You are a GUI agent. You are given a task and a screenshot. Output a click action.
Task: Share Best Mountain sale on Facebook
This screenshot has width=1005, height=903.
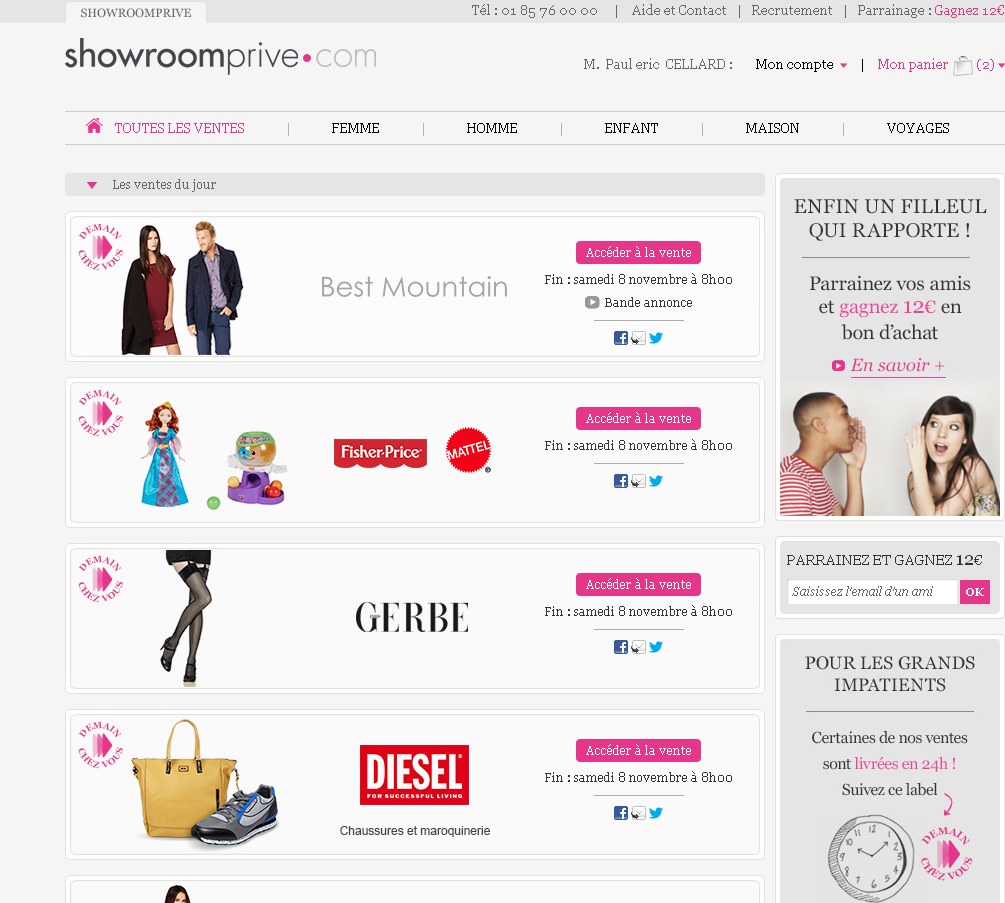click(620, 338)
